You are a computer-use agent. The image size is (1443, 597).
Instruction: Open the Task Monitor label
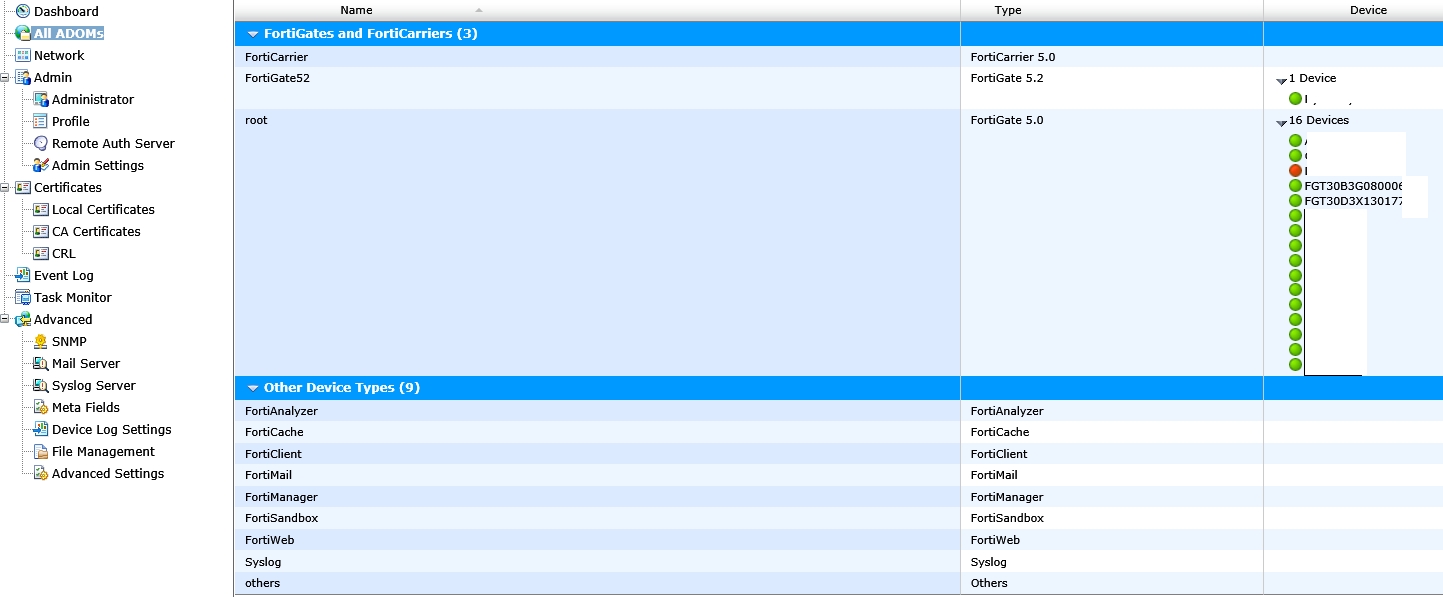73,297
